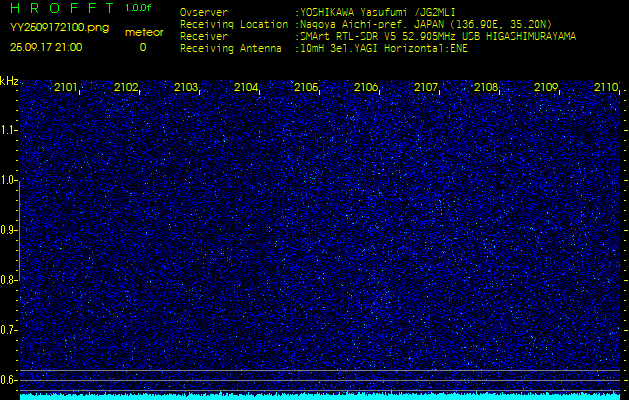
Task: Click the cyan signal level strip at bottom
Action: coord(320,395)
